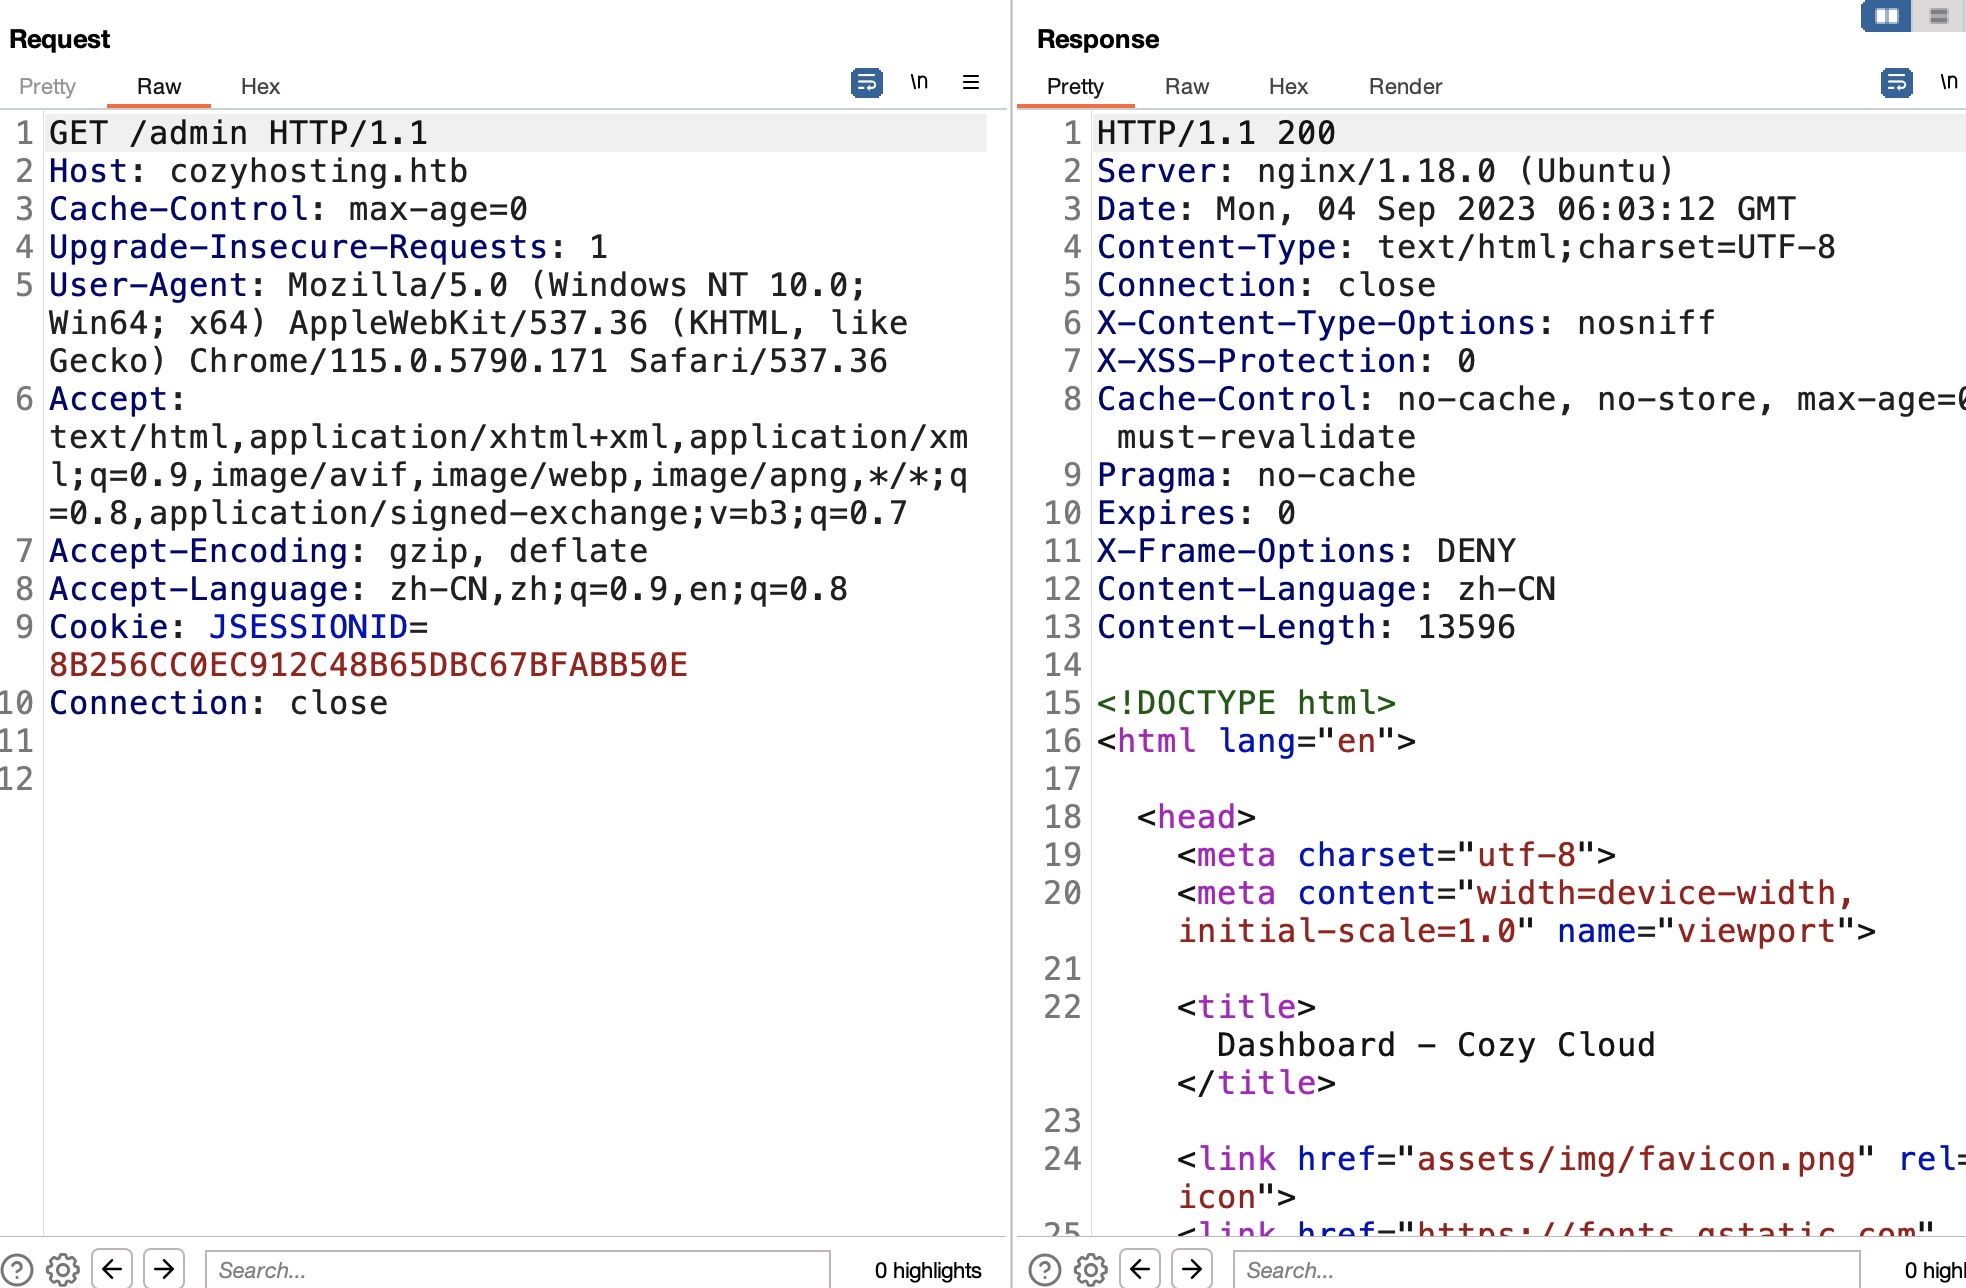Select side-by-side layout view icon

pyautogui.click(x=1886, y=16)
